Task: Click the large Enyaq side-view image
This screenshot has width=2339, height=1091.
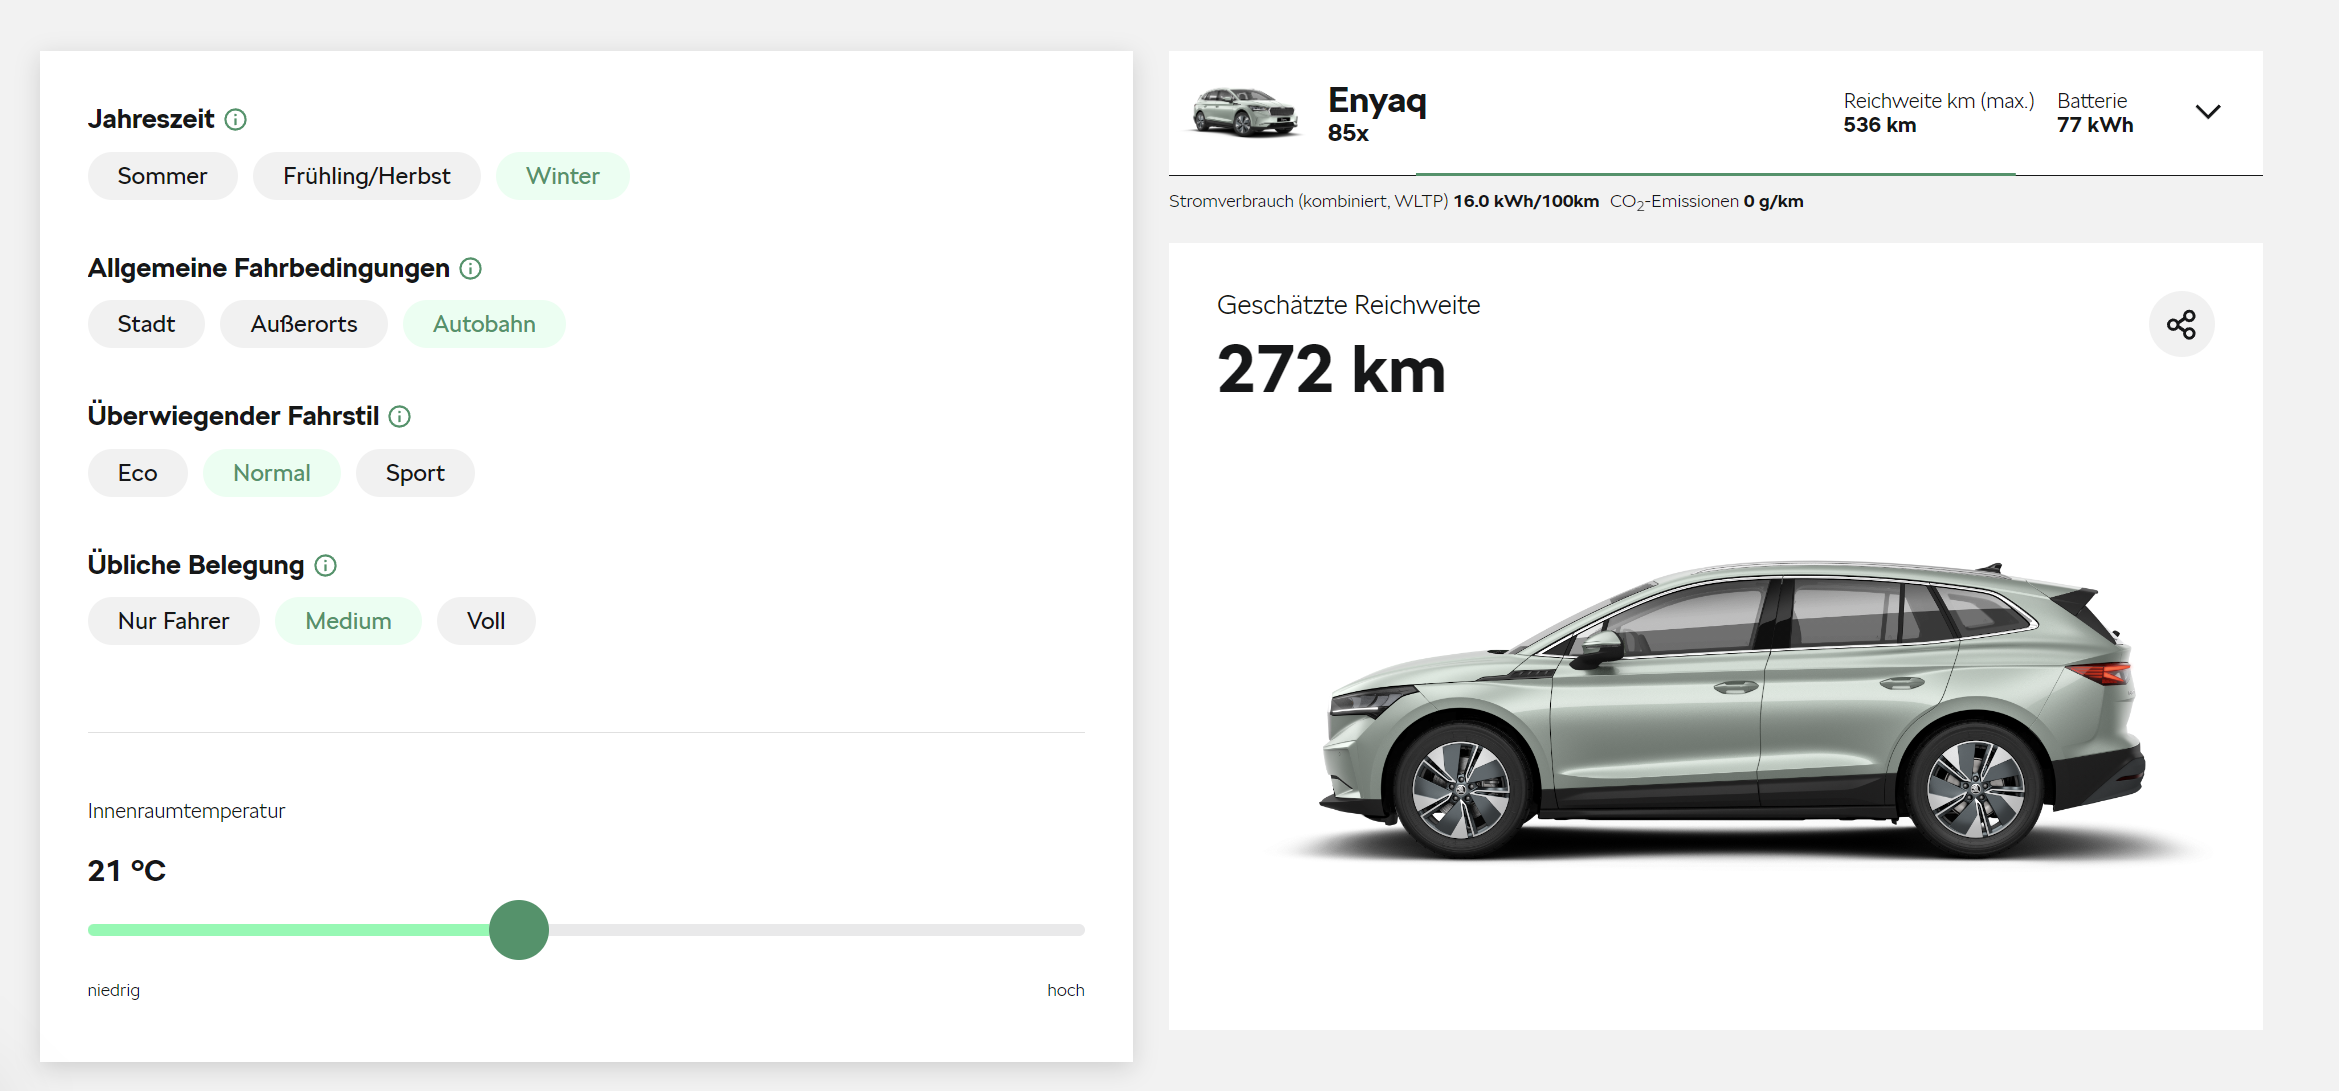Action: (x=1735, y=710)
